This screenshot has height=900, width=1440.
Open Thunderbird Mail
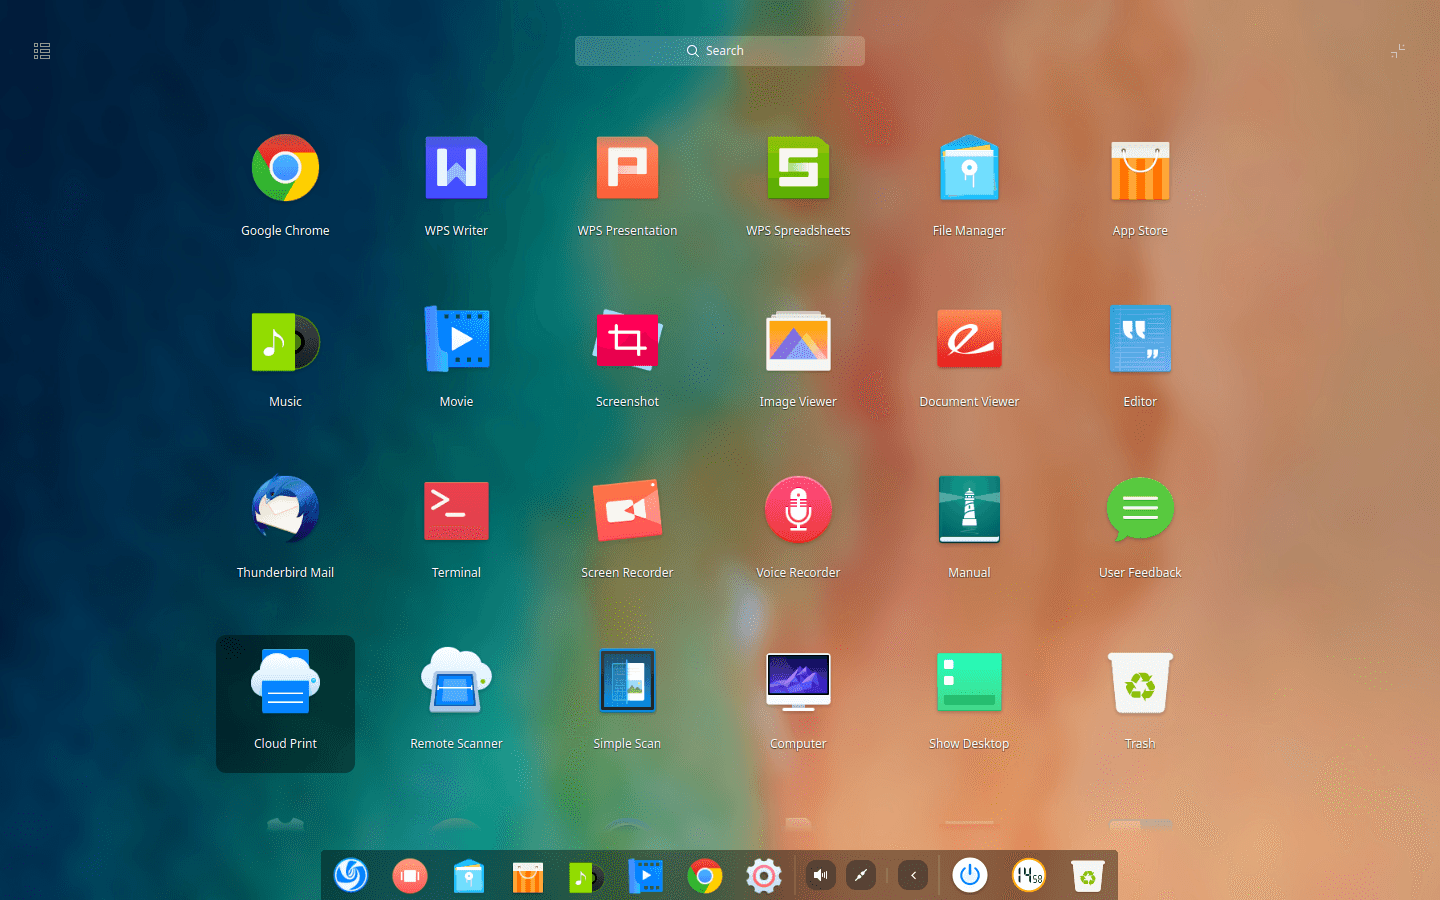[x=285, y=510]
